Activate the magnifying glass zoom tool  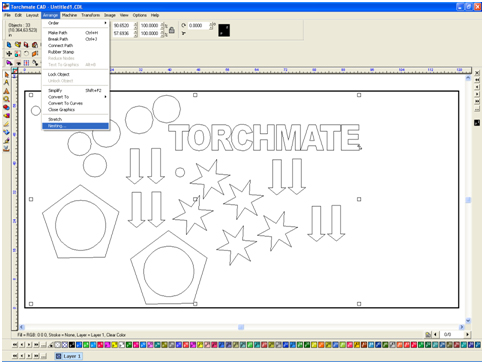[6, 99]
